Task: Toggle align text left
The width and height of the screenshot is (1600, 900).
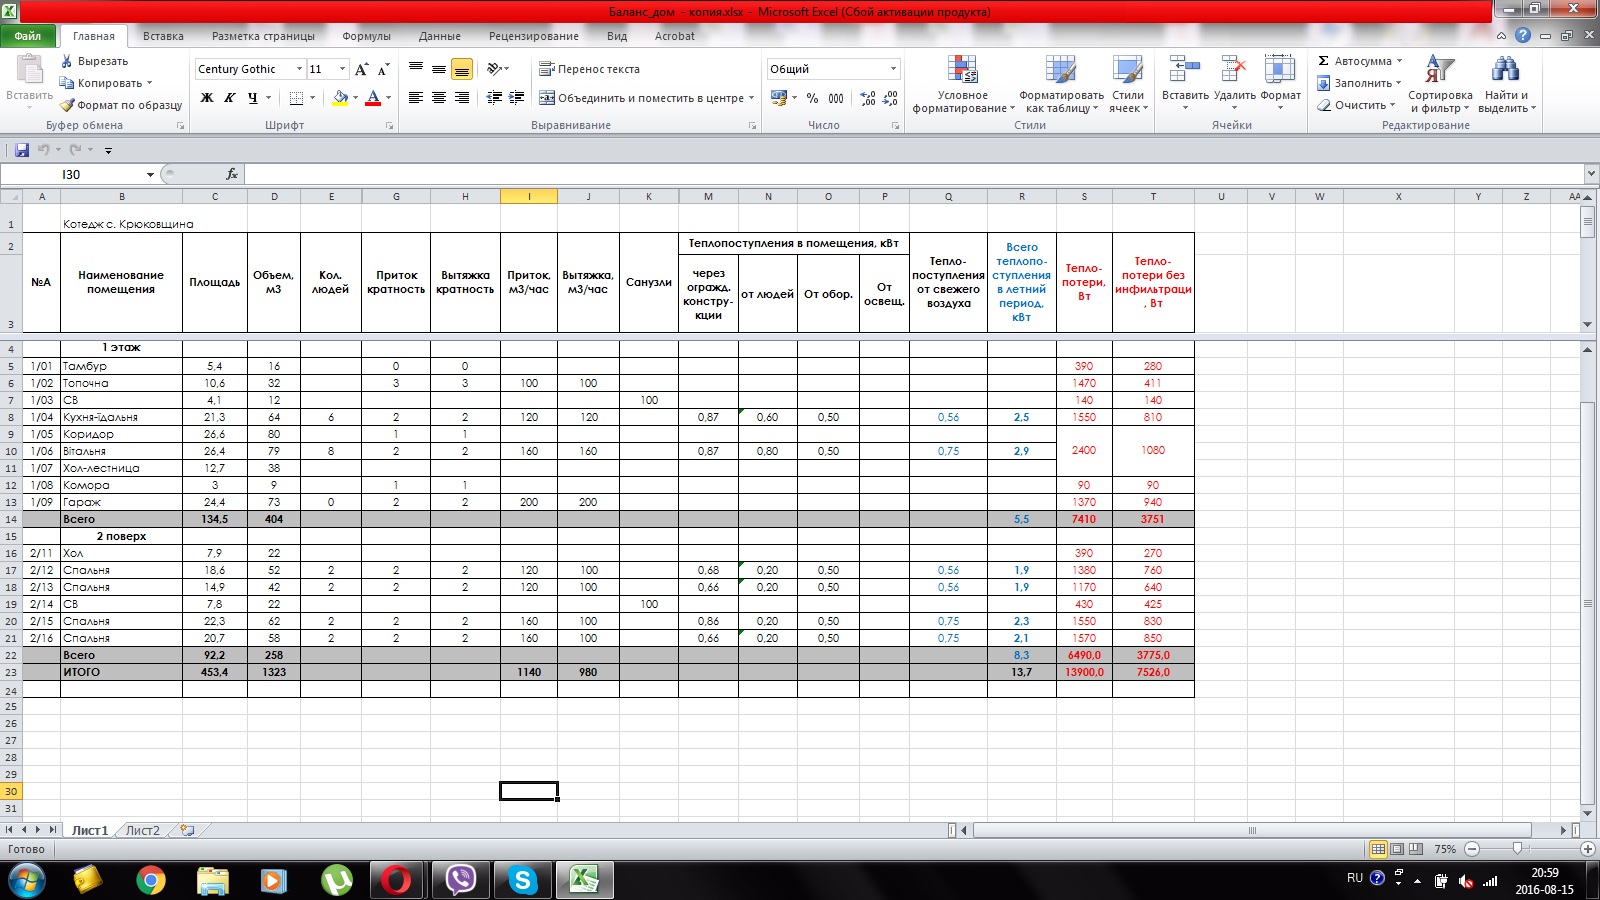Action: click(x=416, y=98)
